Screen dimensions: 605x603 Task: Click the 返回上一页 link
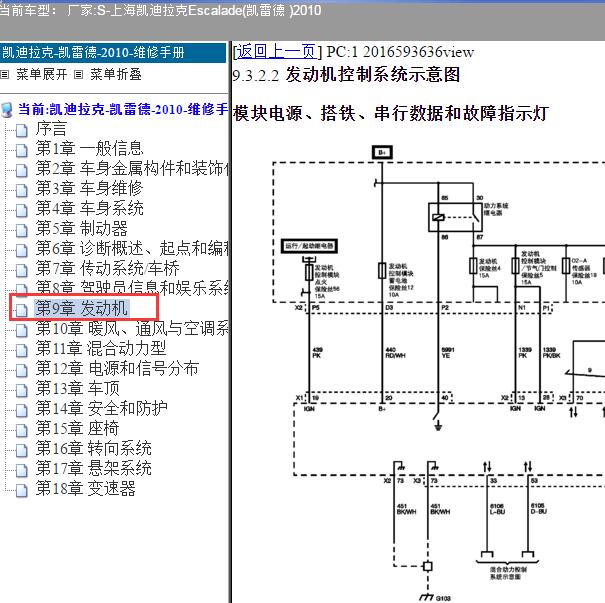click(277, 51)
